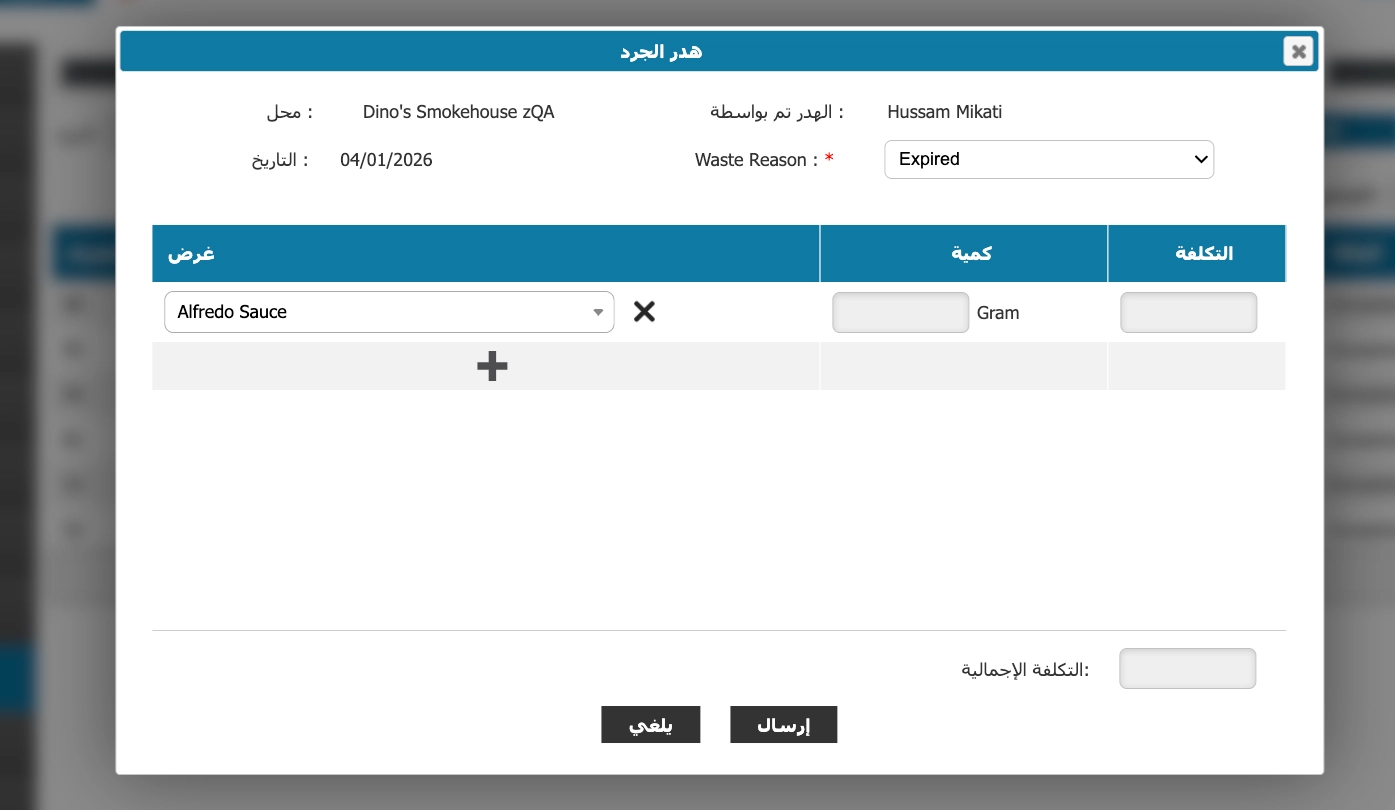Click the التكلفة الإجمالية label
The width and height of the screenshot is (1395, 810).
coord(1025,669)
